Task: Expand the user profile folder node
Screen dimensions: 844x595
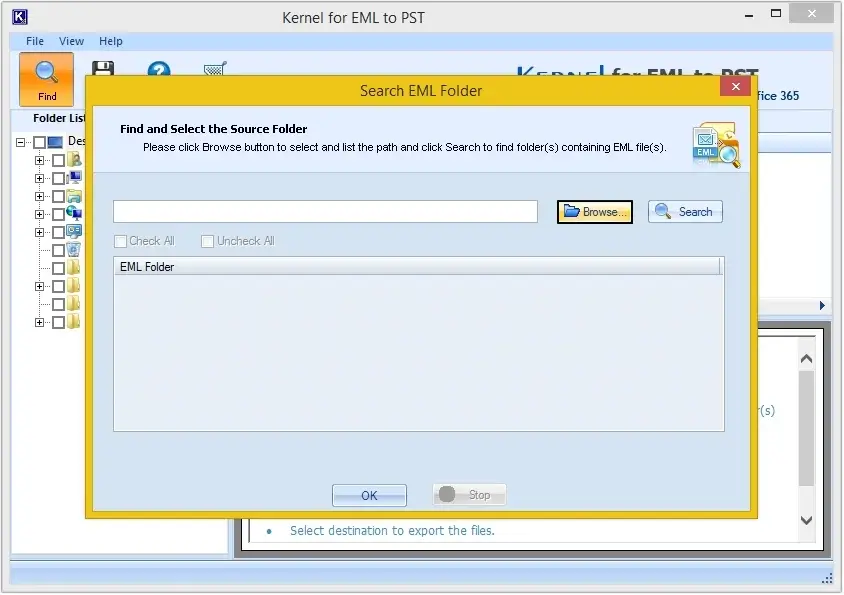Action: pyautogui.click(x=39, y=160)
